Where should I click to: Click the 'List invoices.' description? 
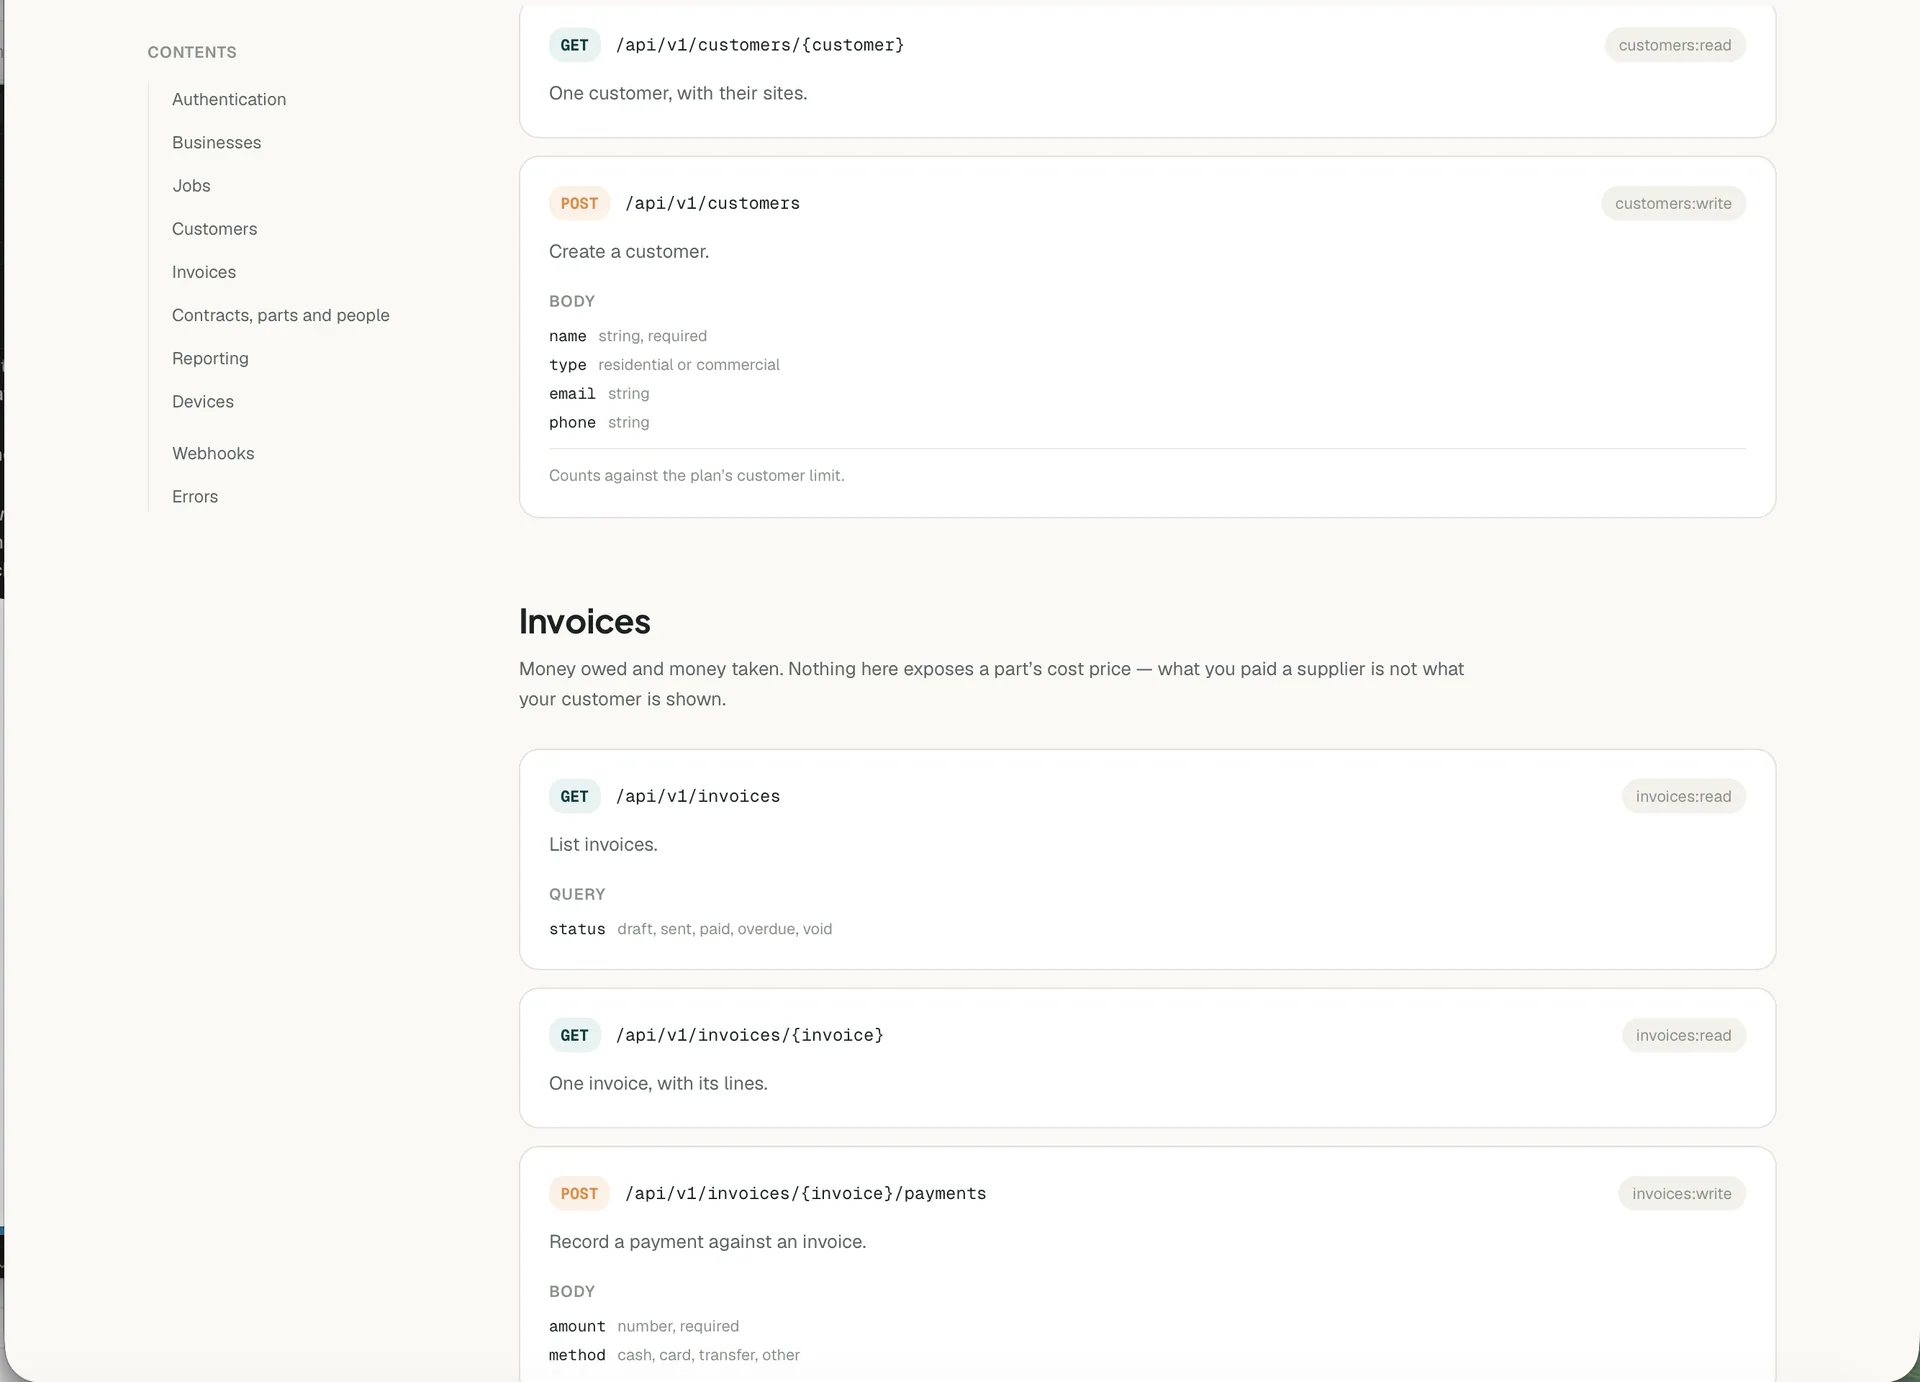coord(603,844)
